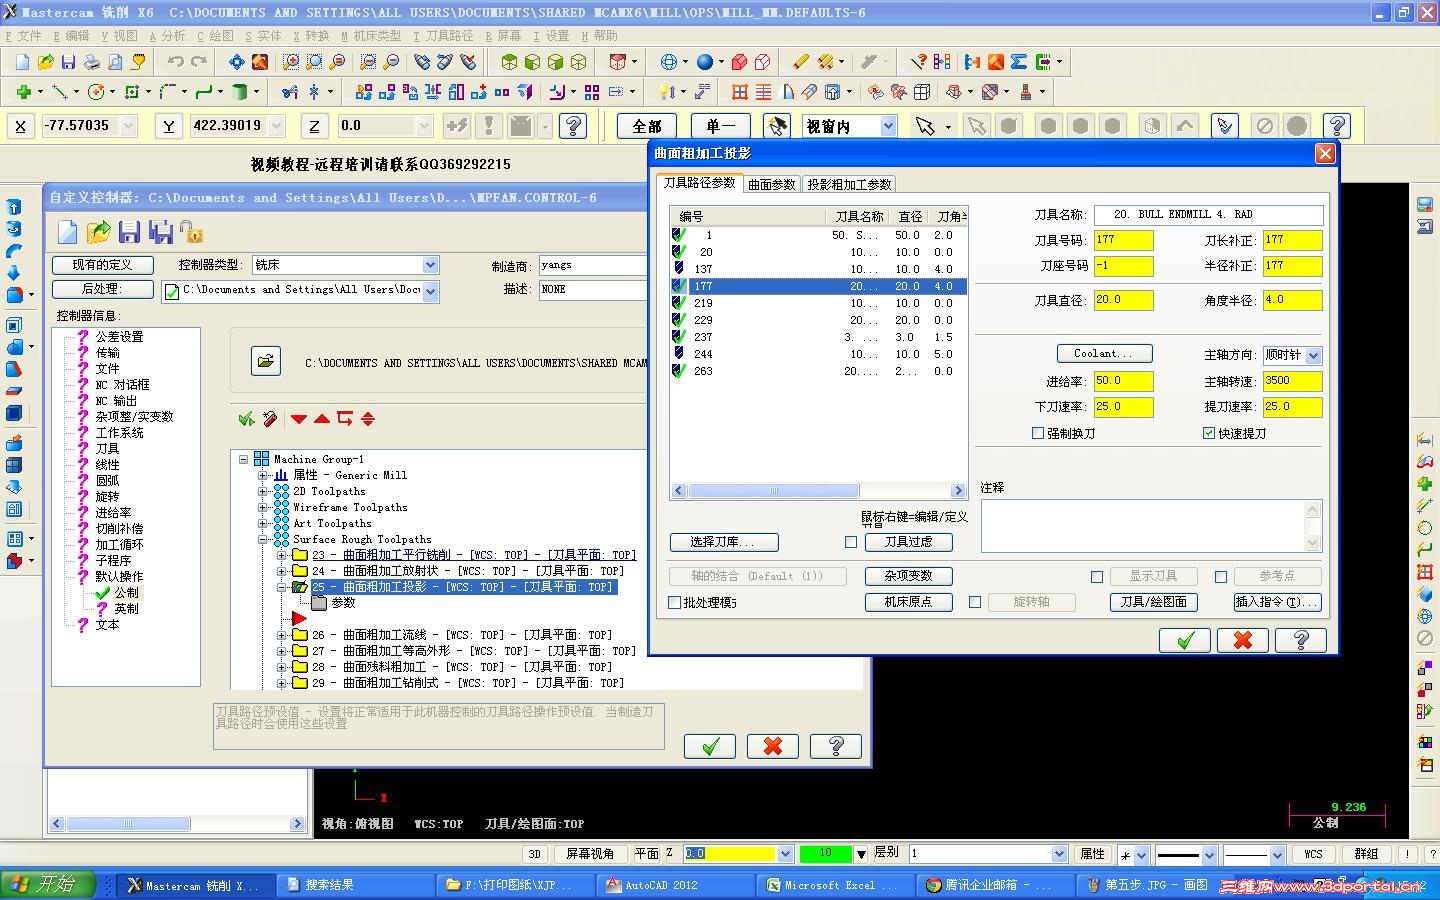Click the Zoom window magnifier icon
The height and width of the screenshot is (900, 1440).
291,62
